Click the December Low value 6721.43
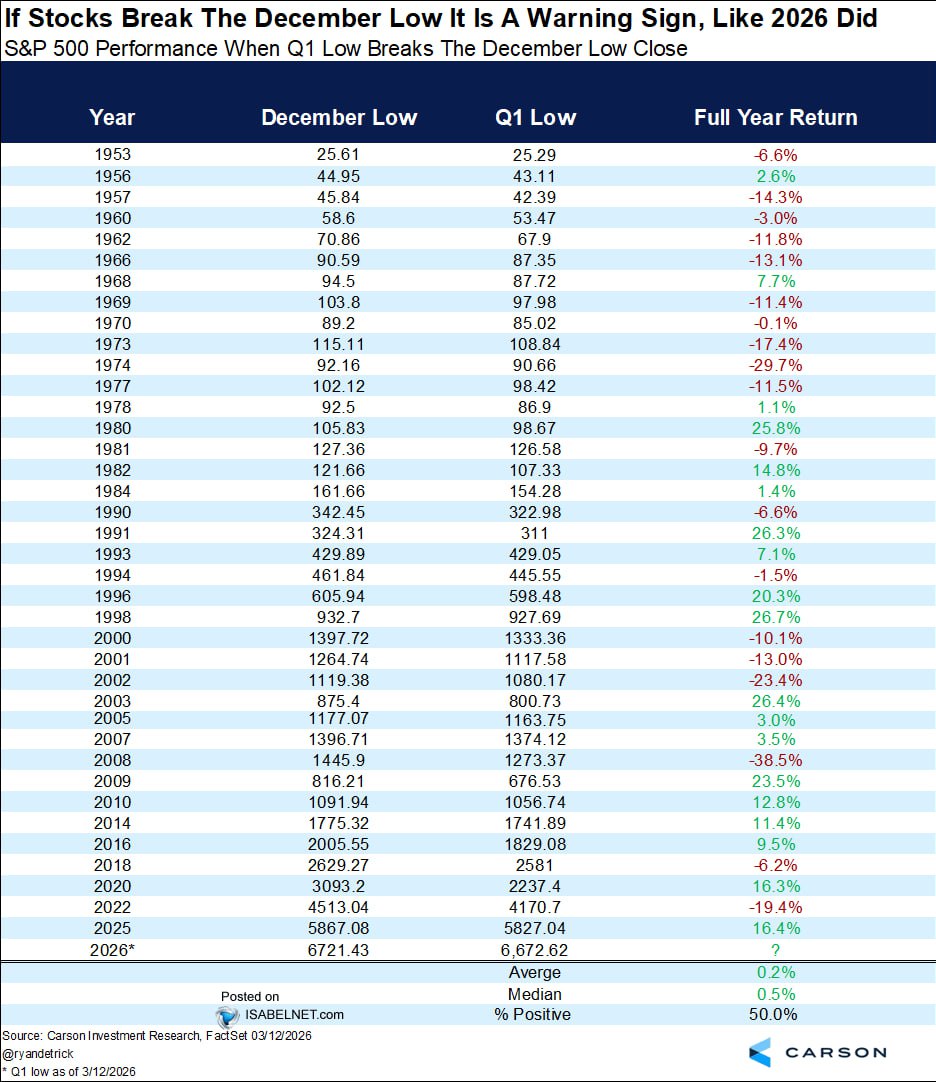 click(339, 950)
